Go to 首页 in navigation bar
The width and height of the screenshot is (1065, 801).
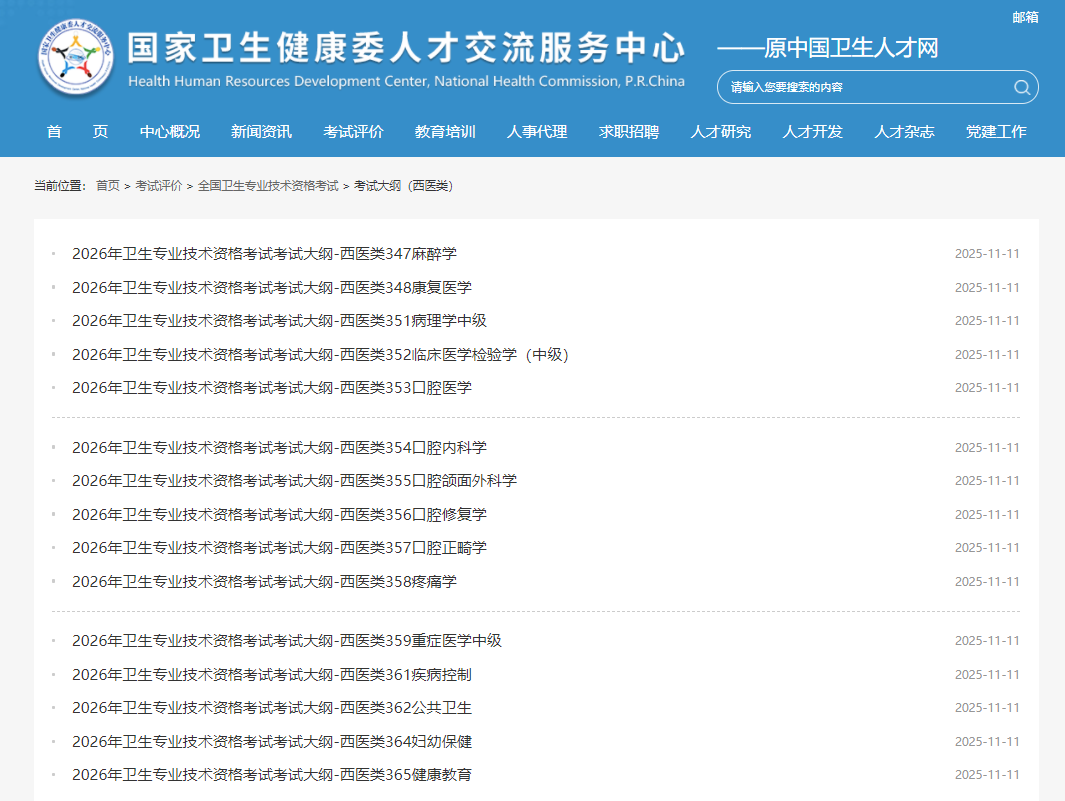(x=77, y=132)
